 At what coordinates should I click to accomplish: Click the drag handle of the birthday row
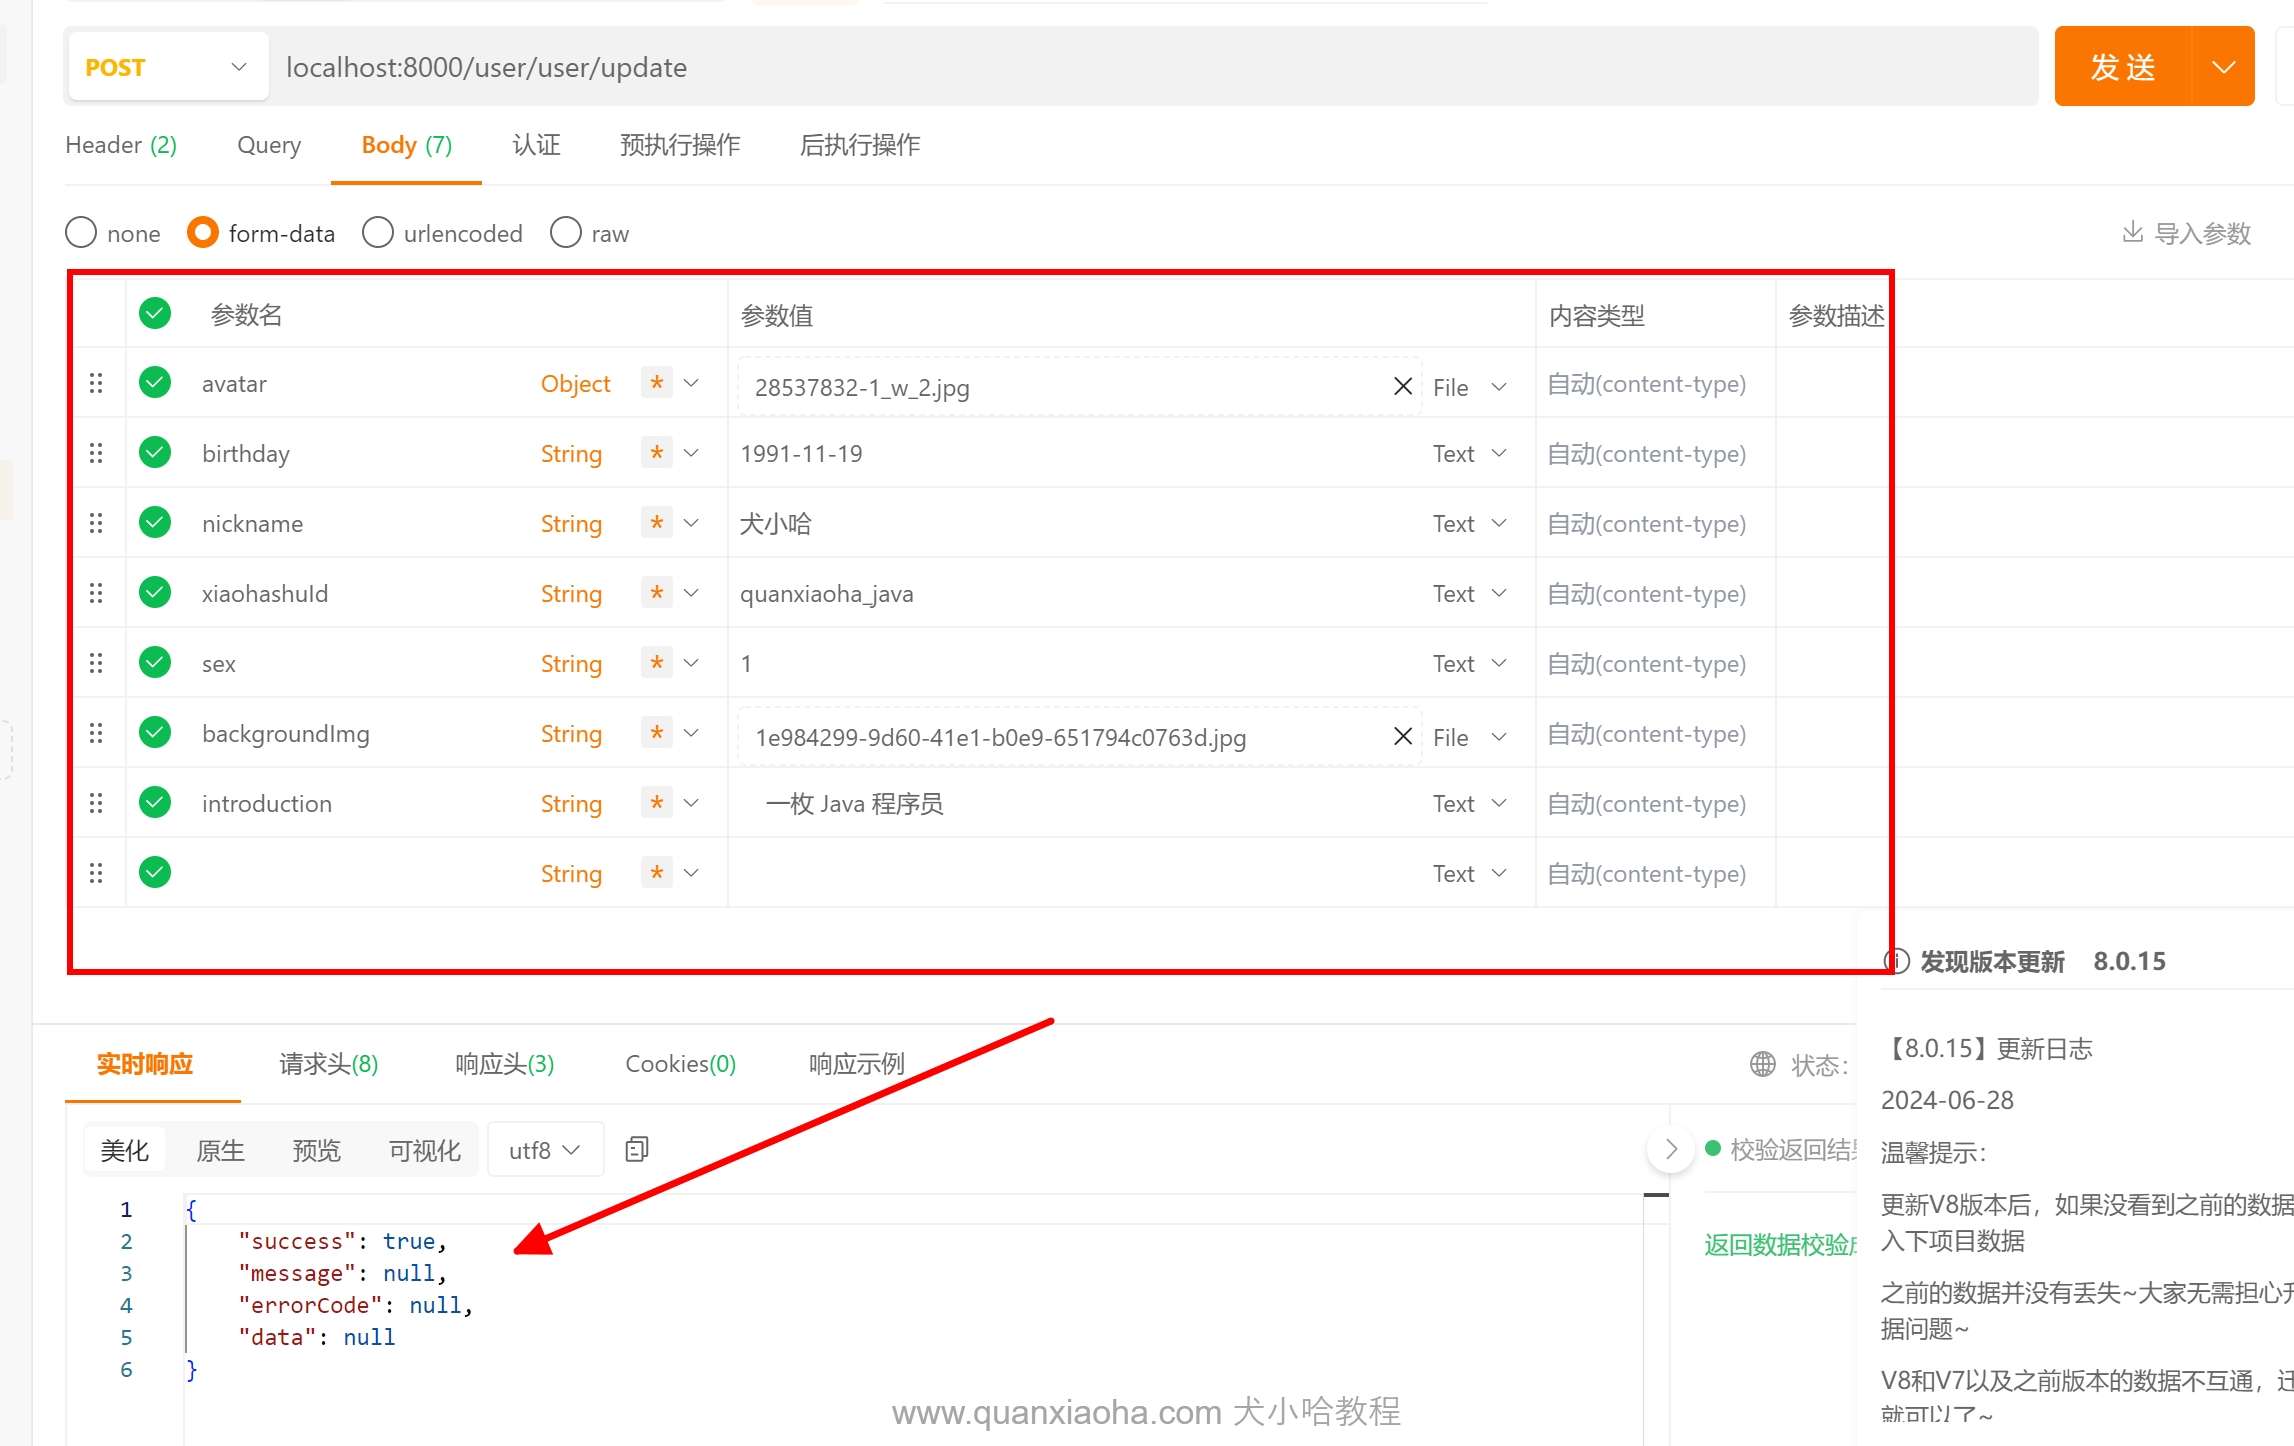pyautogui.click(x=96, y=453)
